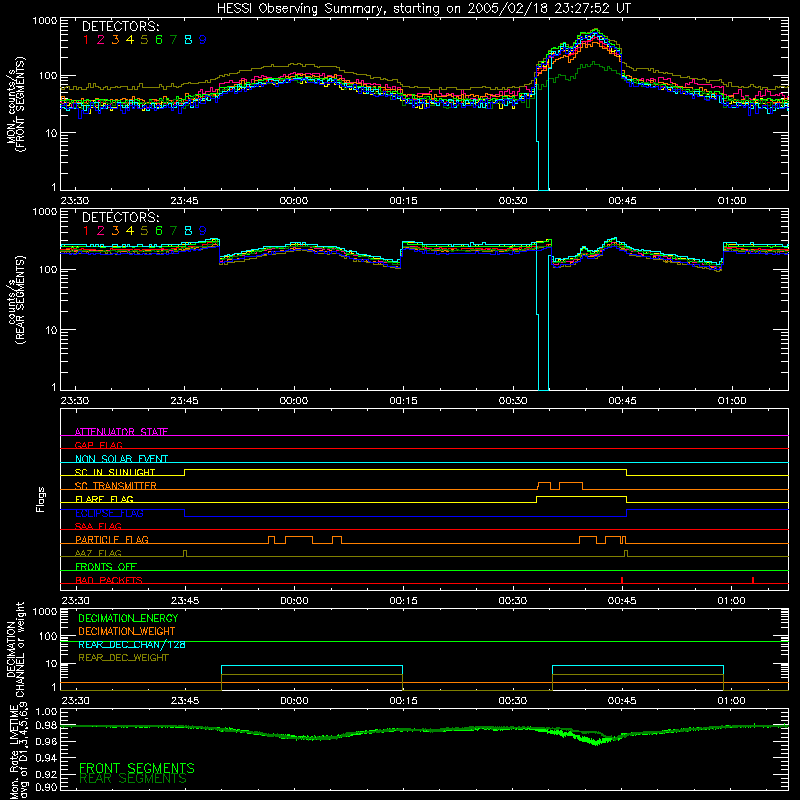Click the DECIMATION_ENERGY legend label

point(128,618)
